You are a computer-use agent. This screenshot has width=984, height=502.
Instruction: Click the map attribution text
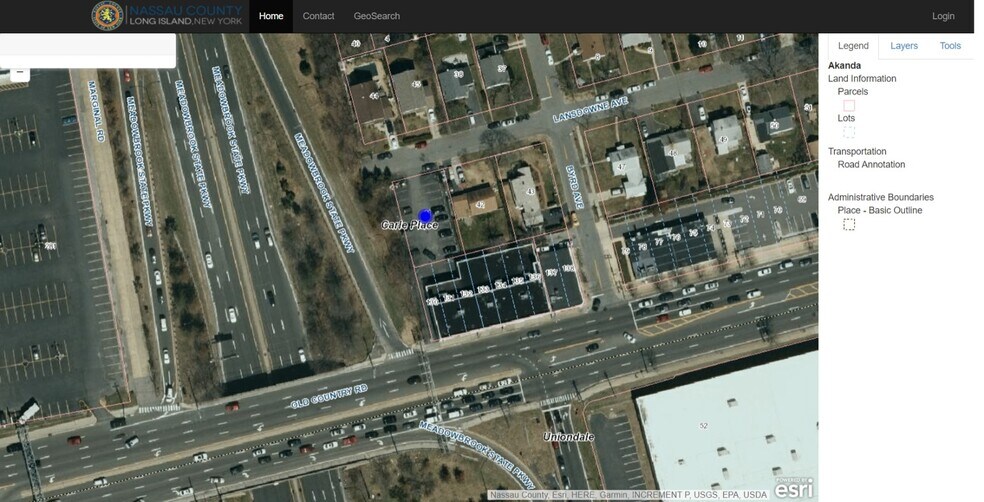click(628, 495)
